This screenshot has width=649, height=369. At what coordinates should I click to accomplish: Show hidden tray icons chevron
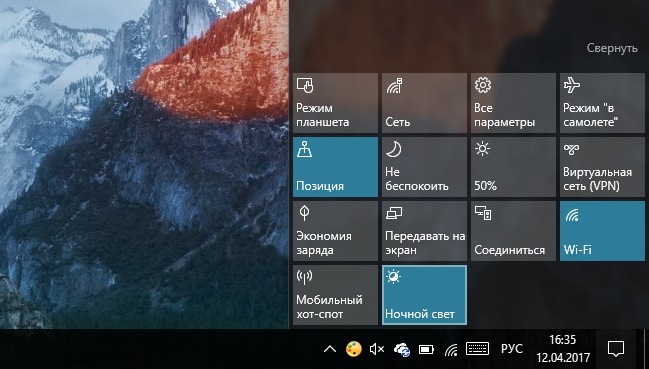point(329,349)
